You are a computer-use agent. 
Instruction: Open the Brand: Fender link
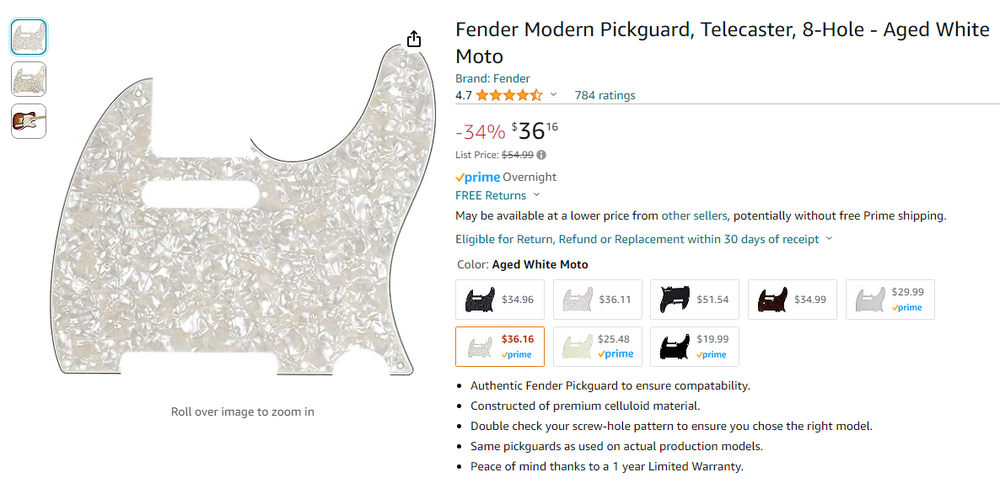492,78
